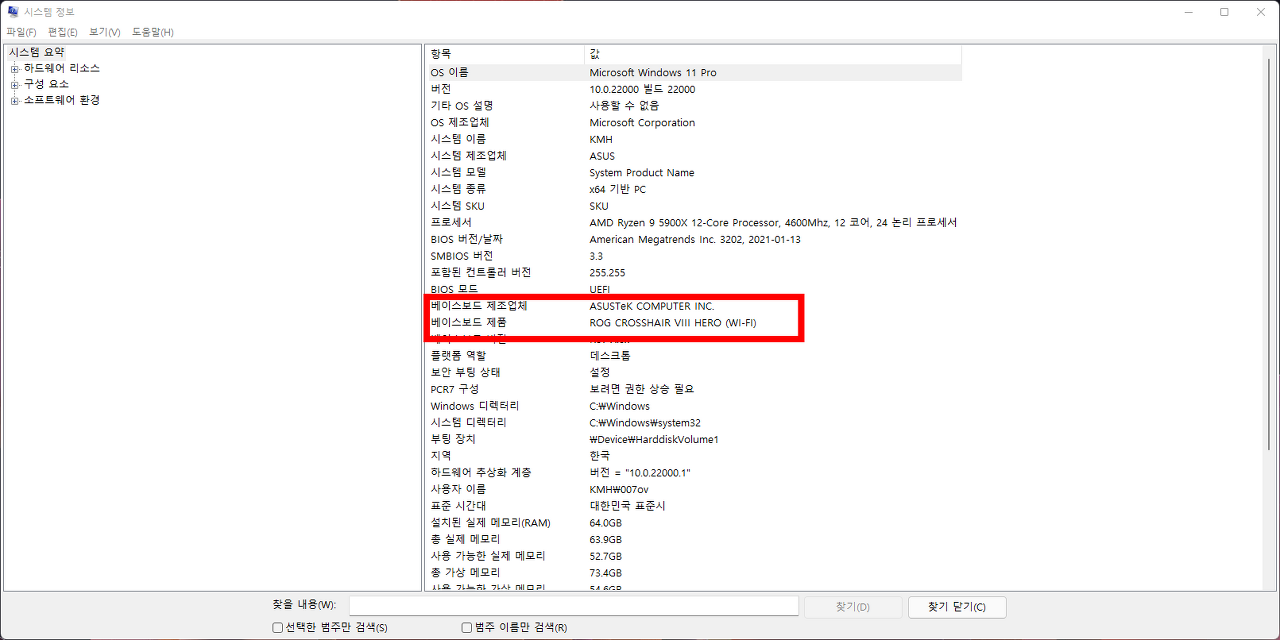This screenshot has height=640, width=1280.
Task: Click the ROG CROSSHAIR VIII HERO (WI-FI) value
Action: click(673, 322)
